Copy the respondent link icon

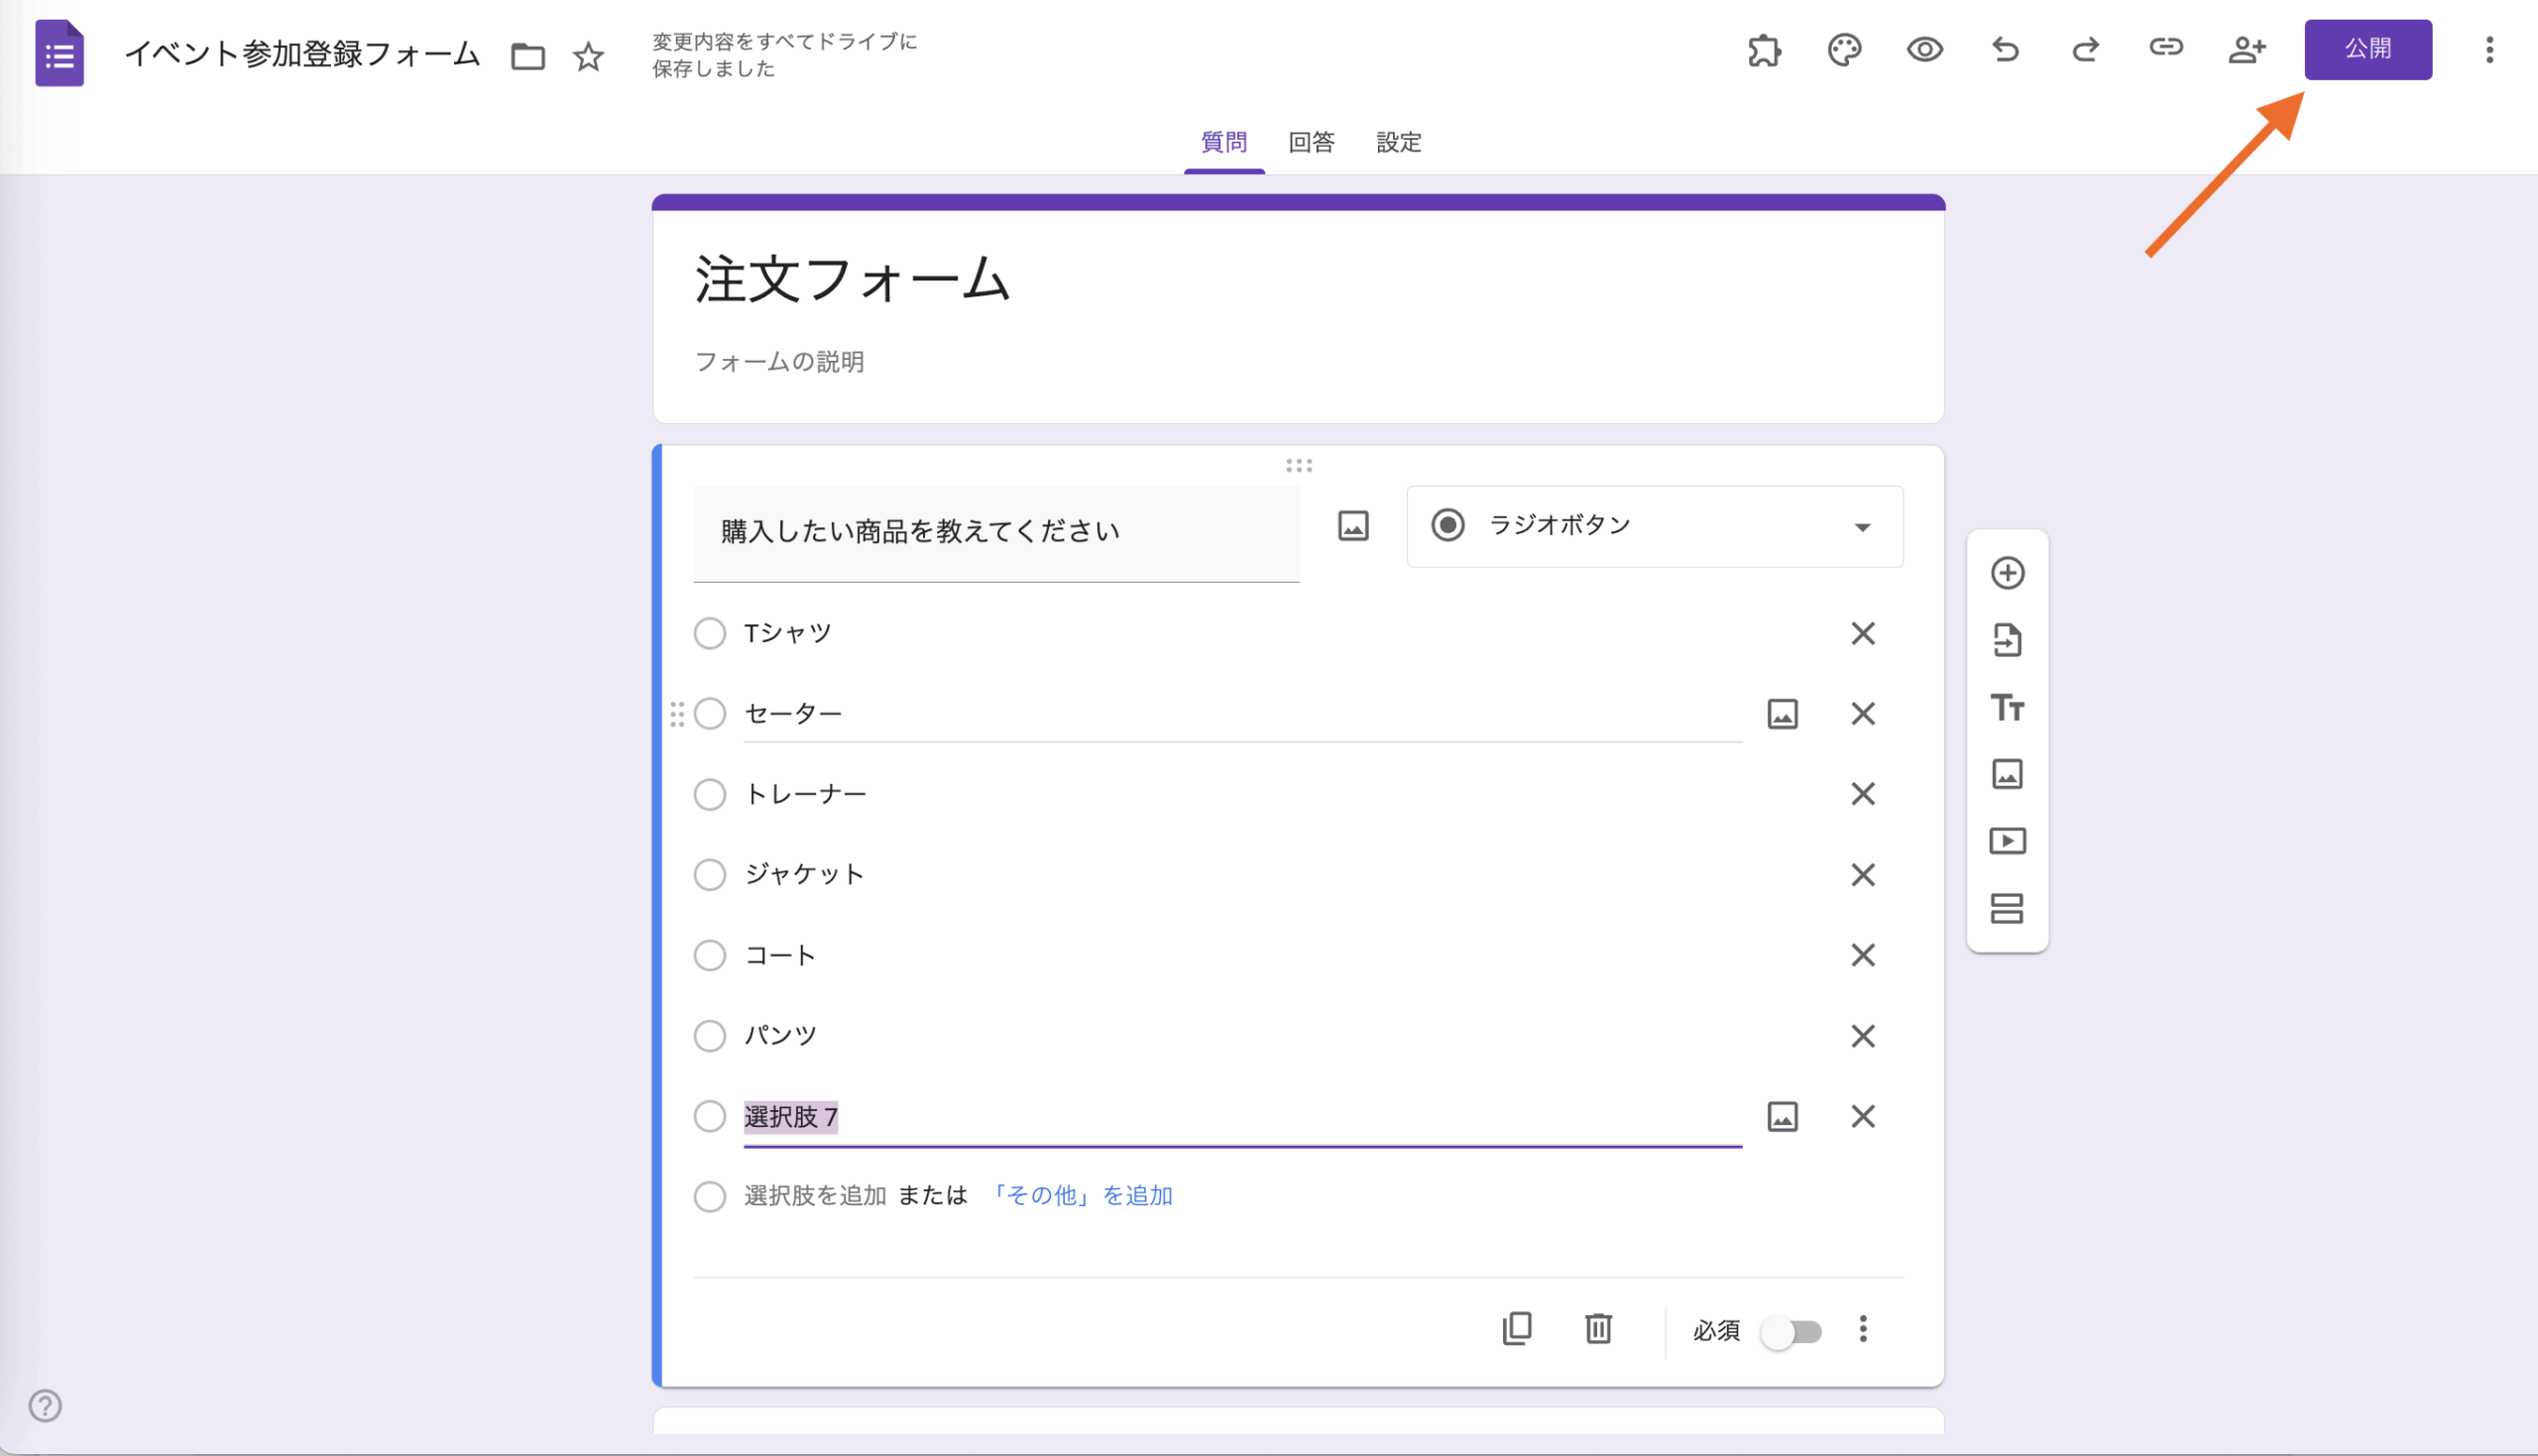coord(2166,47)
